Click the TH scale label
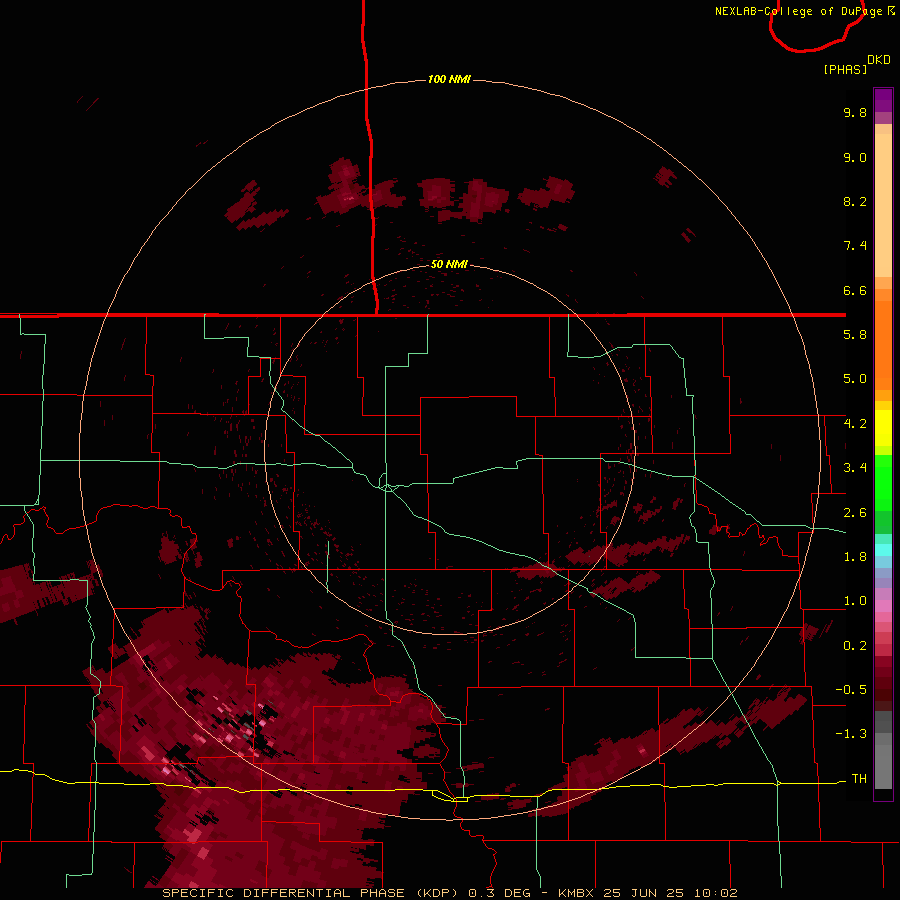This screenshot has height=900, width=900. click(x=859, y=779)
